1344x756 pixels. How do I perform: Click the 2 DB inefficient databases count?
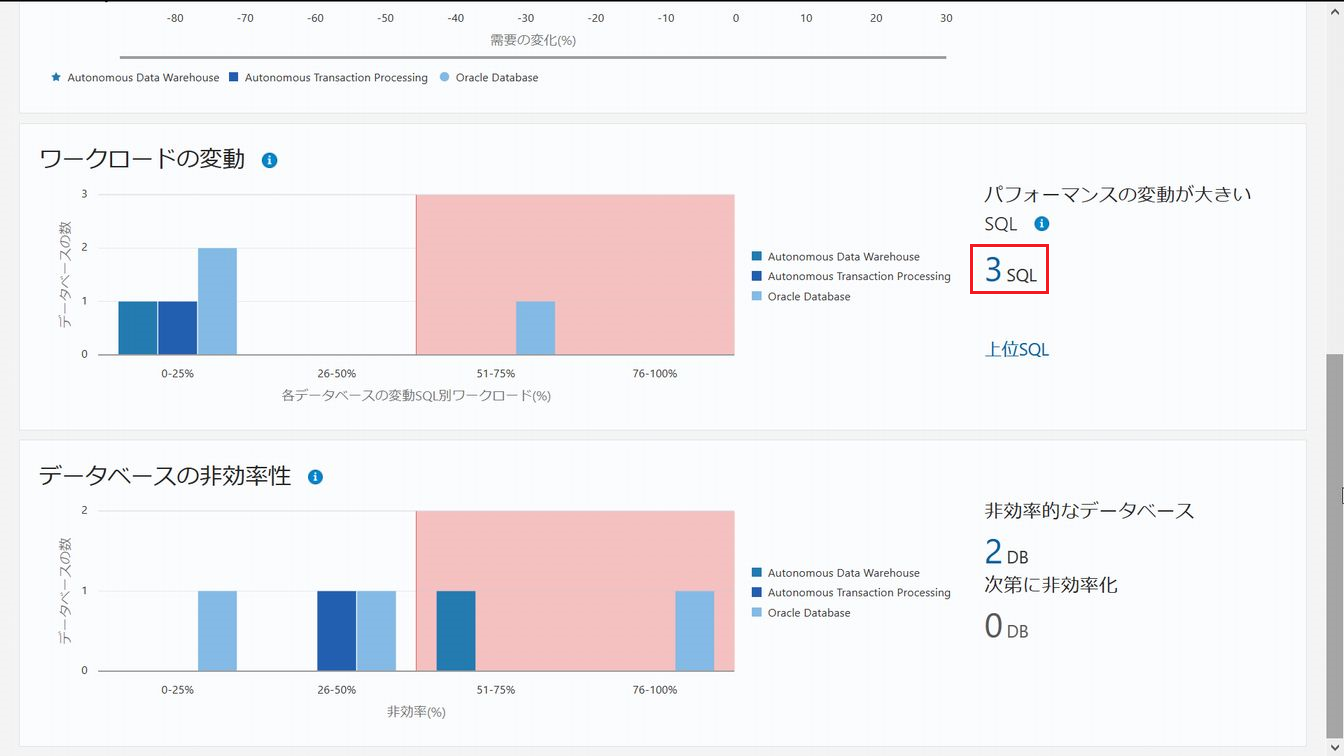point(1006,552)
